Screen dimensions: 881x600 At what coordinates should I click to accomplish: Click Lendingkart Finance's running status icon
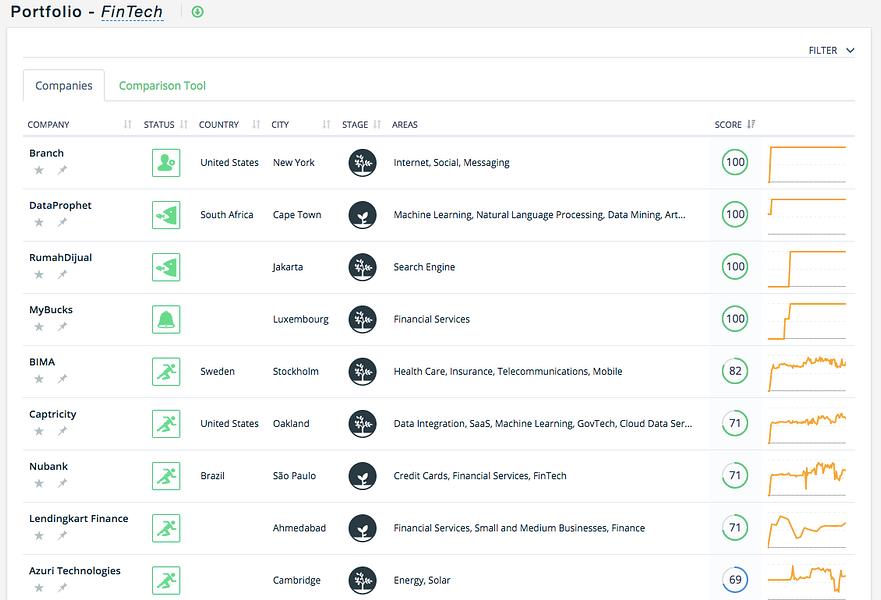coord(166,529)
